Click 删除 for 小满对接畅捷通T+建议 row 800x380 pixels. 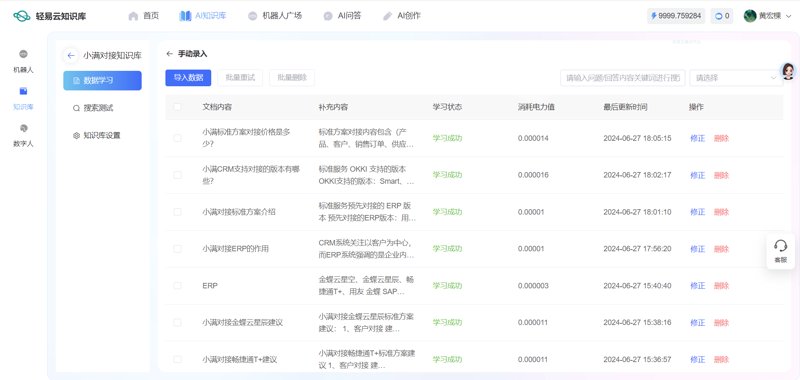[x=721, y=359]
